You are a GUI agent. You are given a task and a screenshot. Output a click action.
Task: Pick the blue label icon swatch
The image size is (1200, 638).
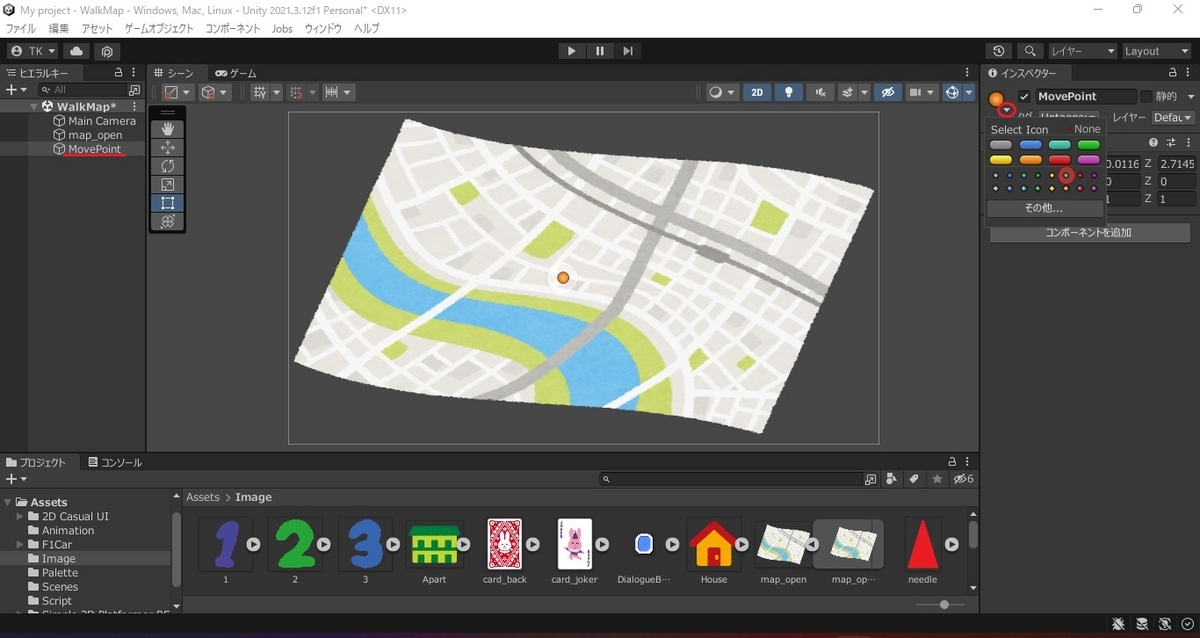[1030, 145]
